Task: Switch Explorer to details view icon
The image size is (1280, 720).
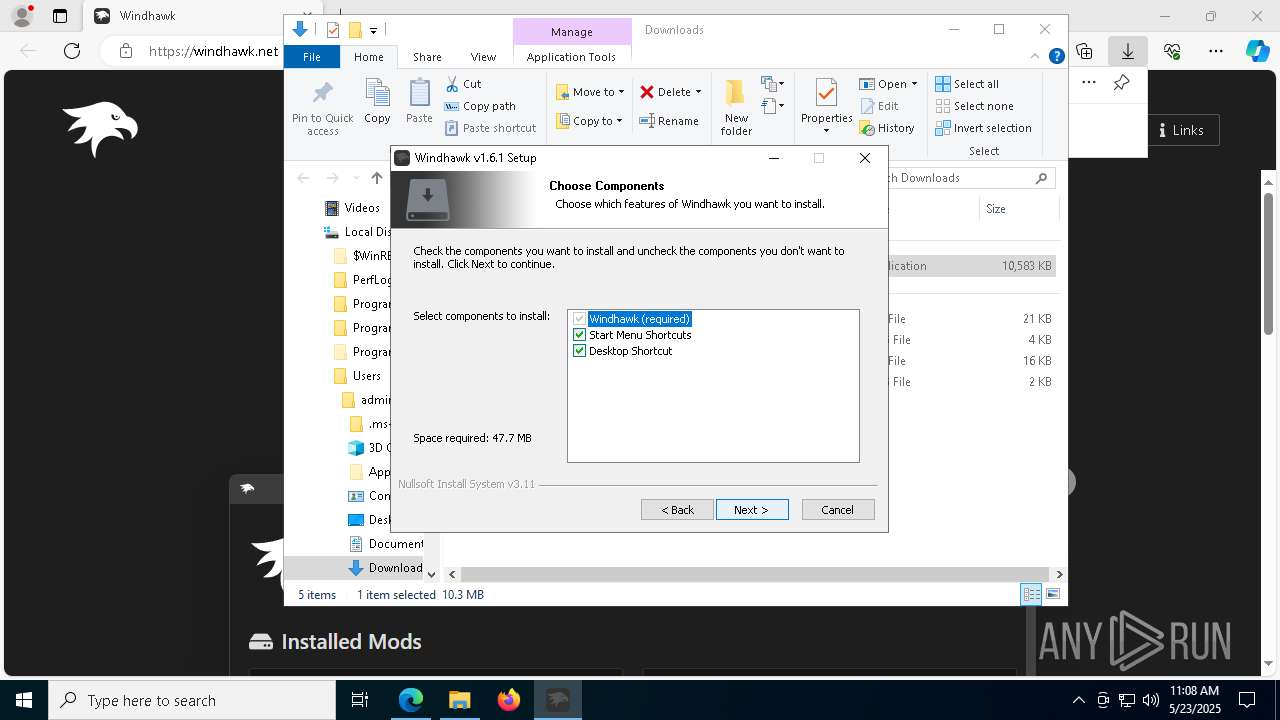Action: [1030, 594]
